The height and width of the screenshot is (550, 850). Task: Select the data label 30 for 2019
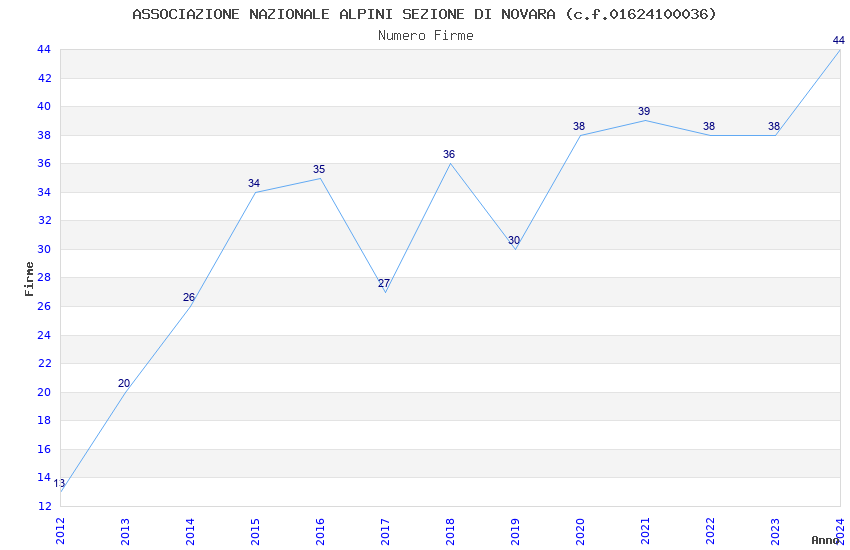[x=514, y=240]
